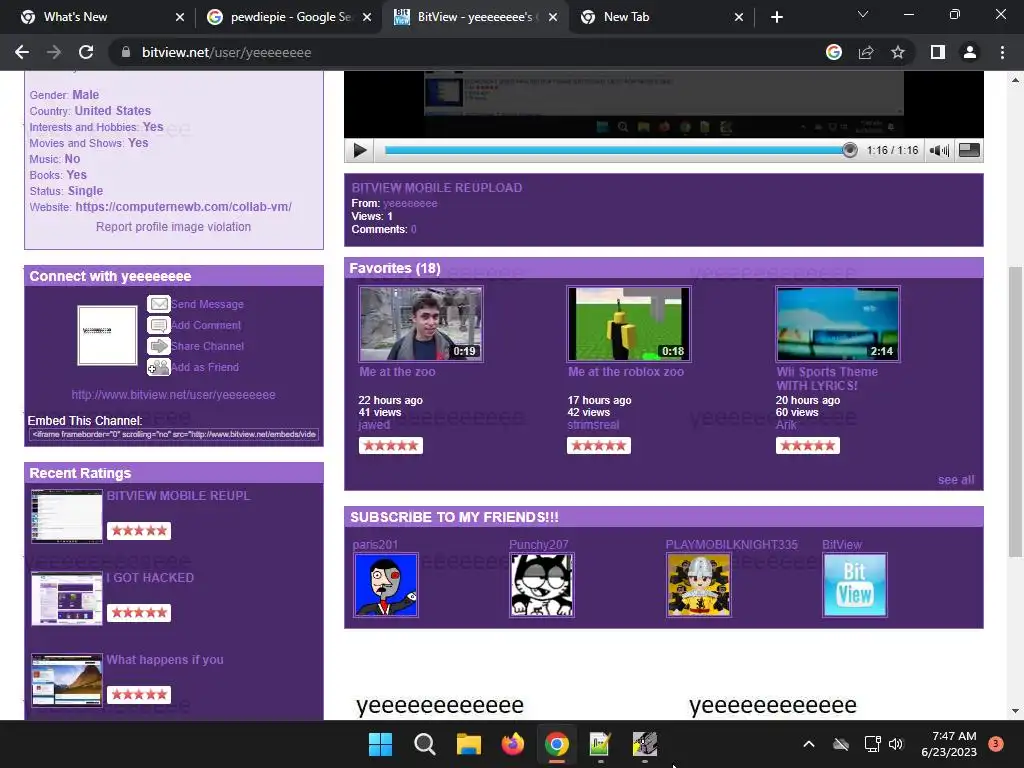
Task: Open the BitView friend avatar
Action: coord(855,585)
